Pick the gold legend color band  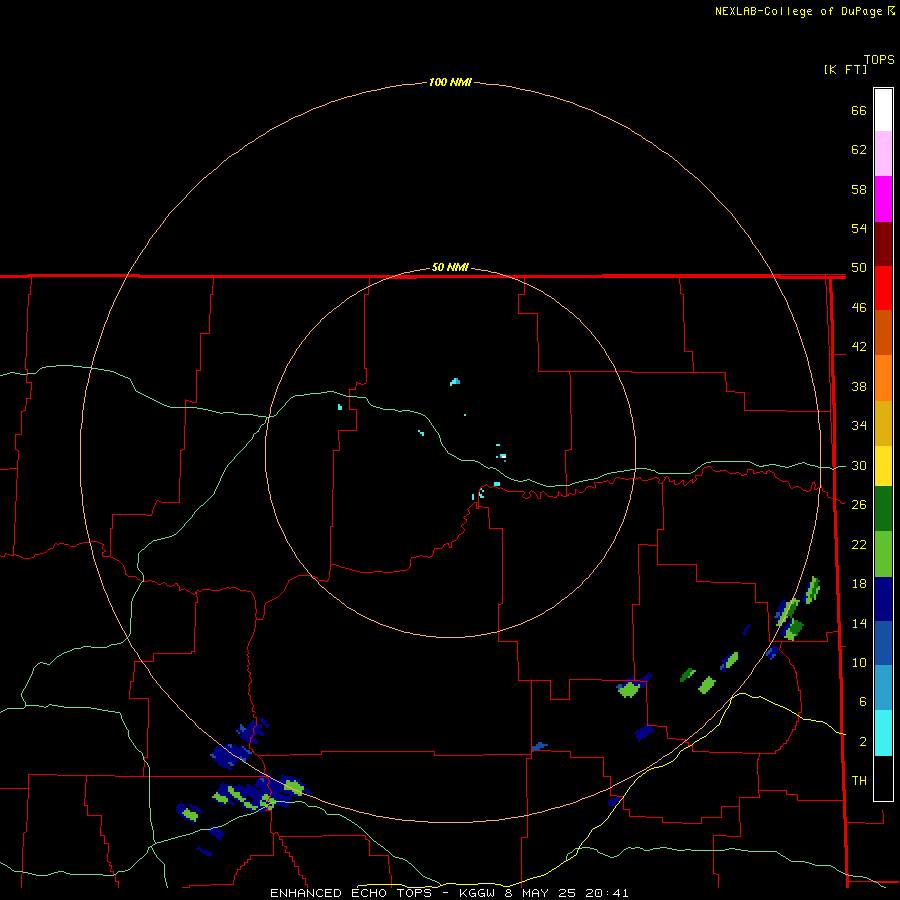pos(883,423)
